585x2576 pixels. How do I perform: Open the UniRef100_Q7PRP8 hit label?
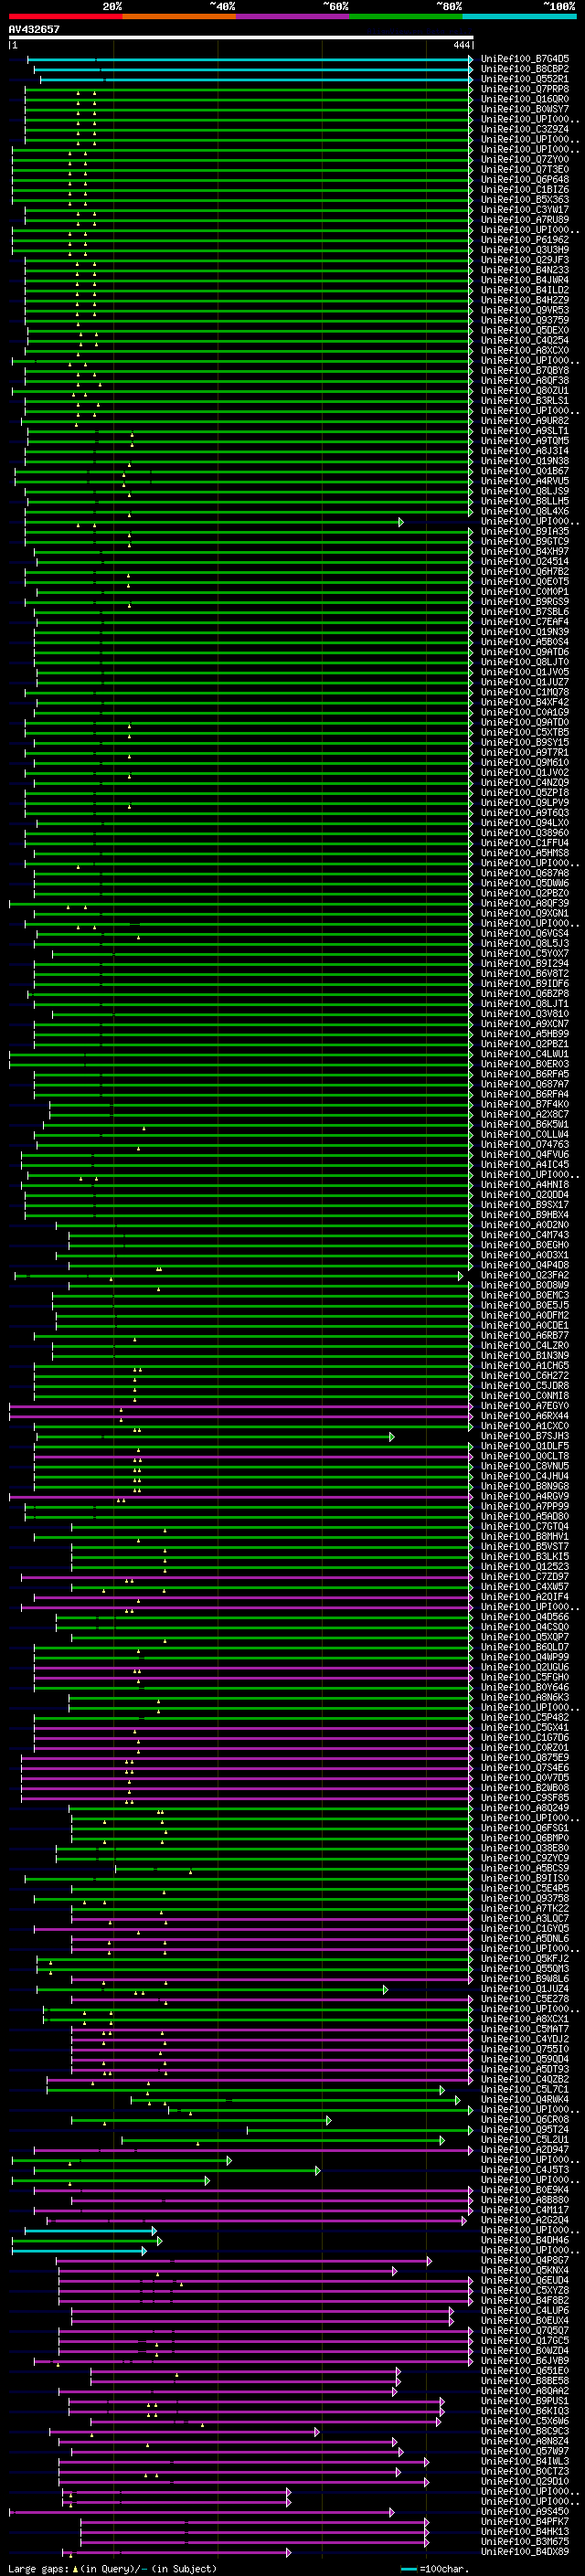pos(525,89)
